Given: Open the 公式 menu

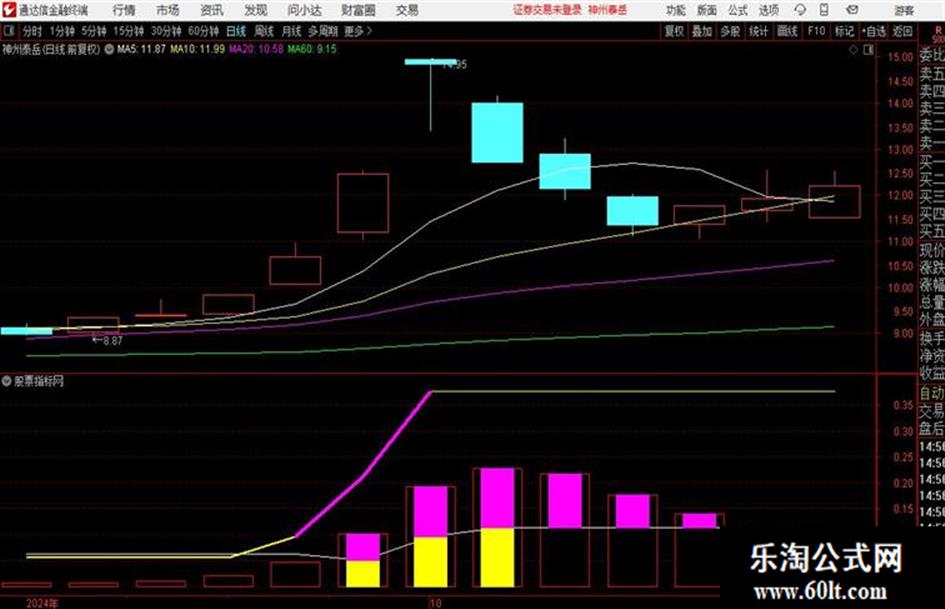Looking at the screenshot, I should 737,10.
